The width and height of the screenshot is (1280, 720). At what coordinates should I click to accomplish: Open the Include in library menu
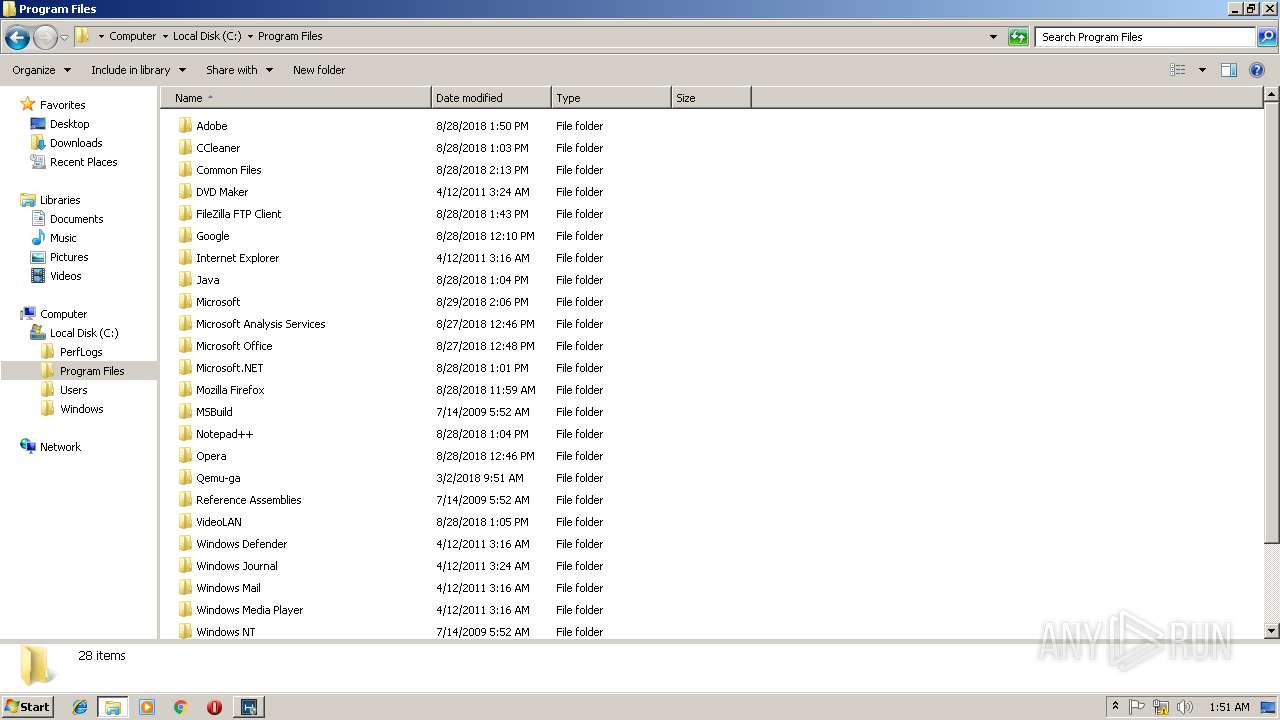(138, 70)
